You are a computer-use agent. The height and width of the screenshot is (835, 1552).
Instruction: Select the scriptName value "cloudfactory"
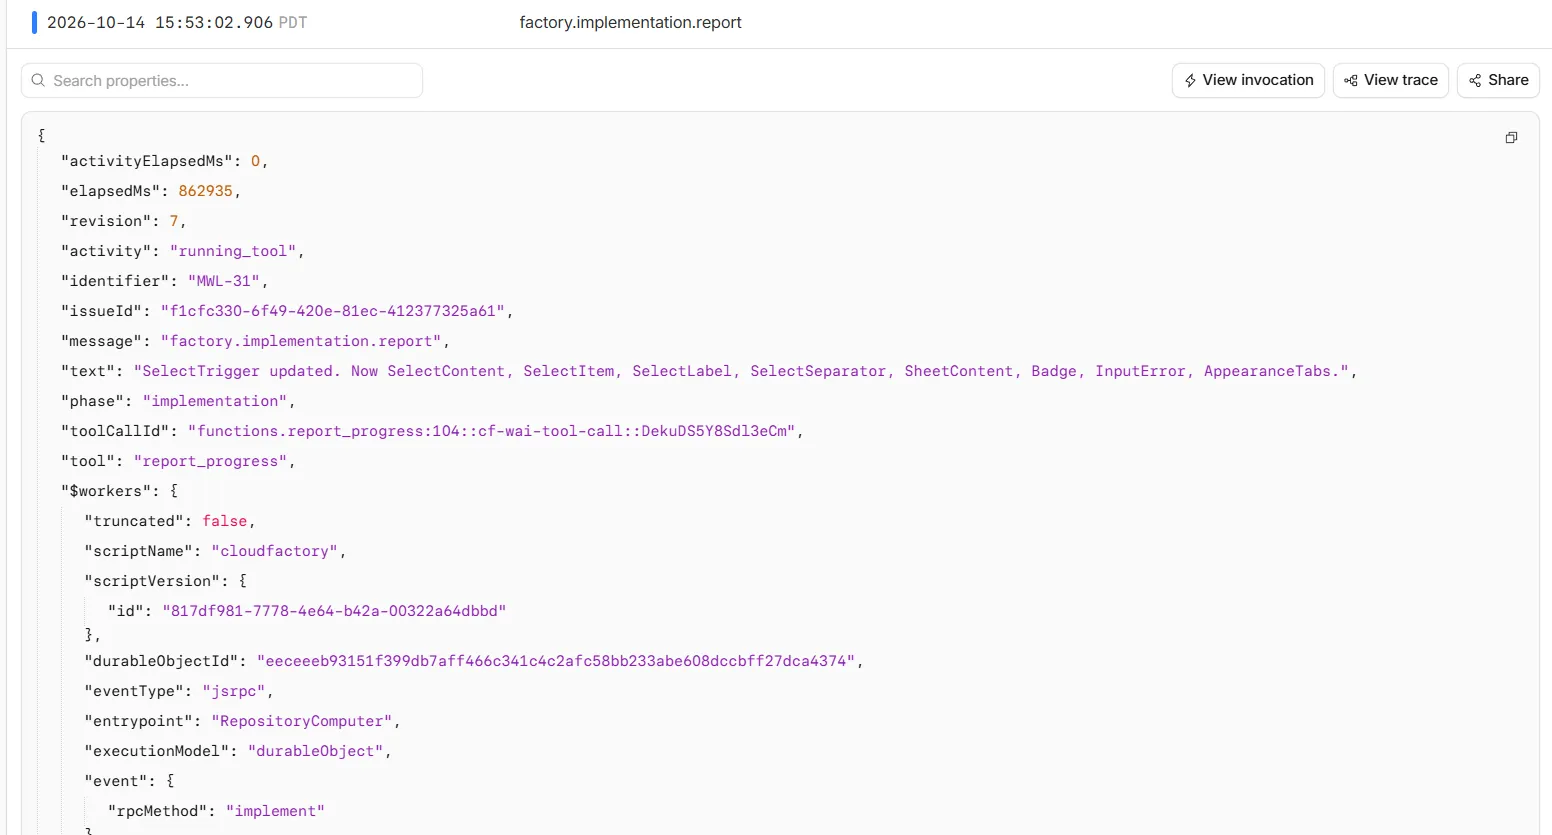[275, 551]
